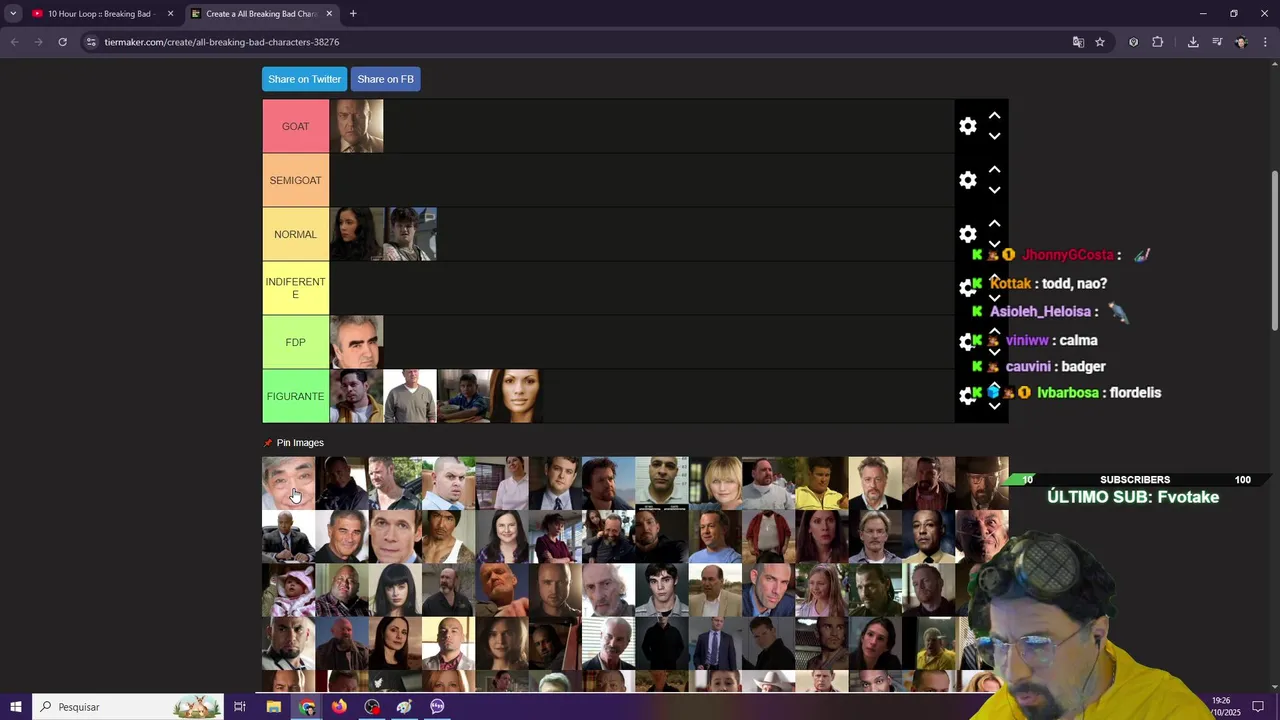Viewport: 1280px width, 720px height.
Task: Open the painter palette app in taskbar
Action: [x=404, y=707]
